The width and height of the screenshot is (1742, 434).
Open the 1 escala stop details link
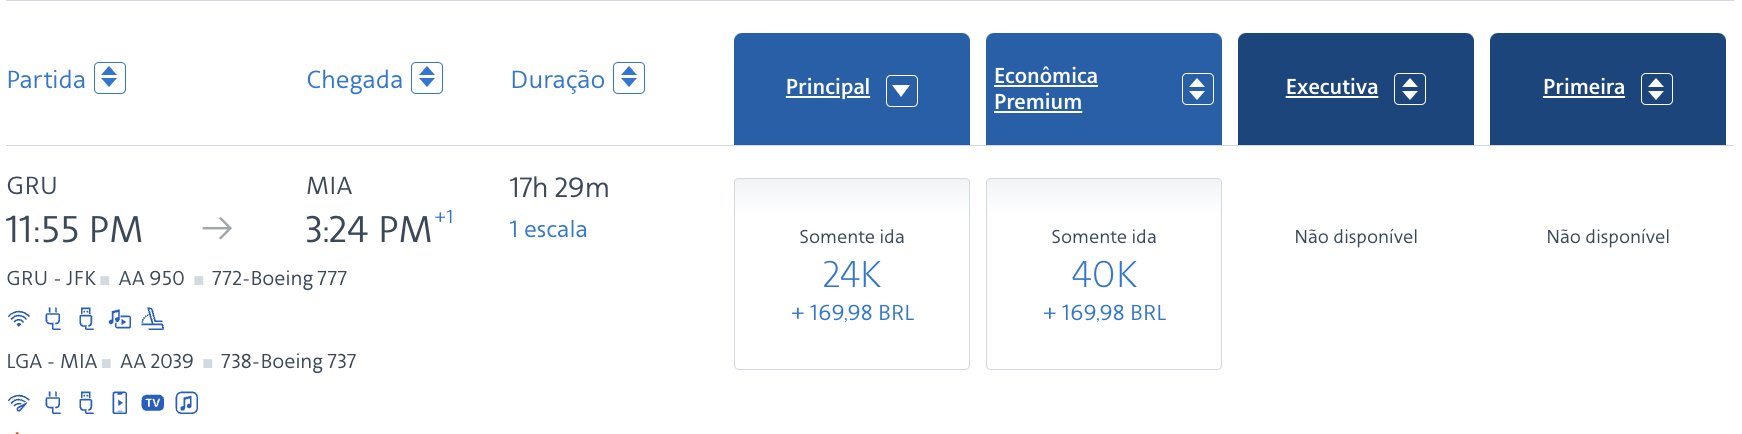(x=548, y=229)
